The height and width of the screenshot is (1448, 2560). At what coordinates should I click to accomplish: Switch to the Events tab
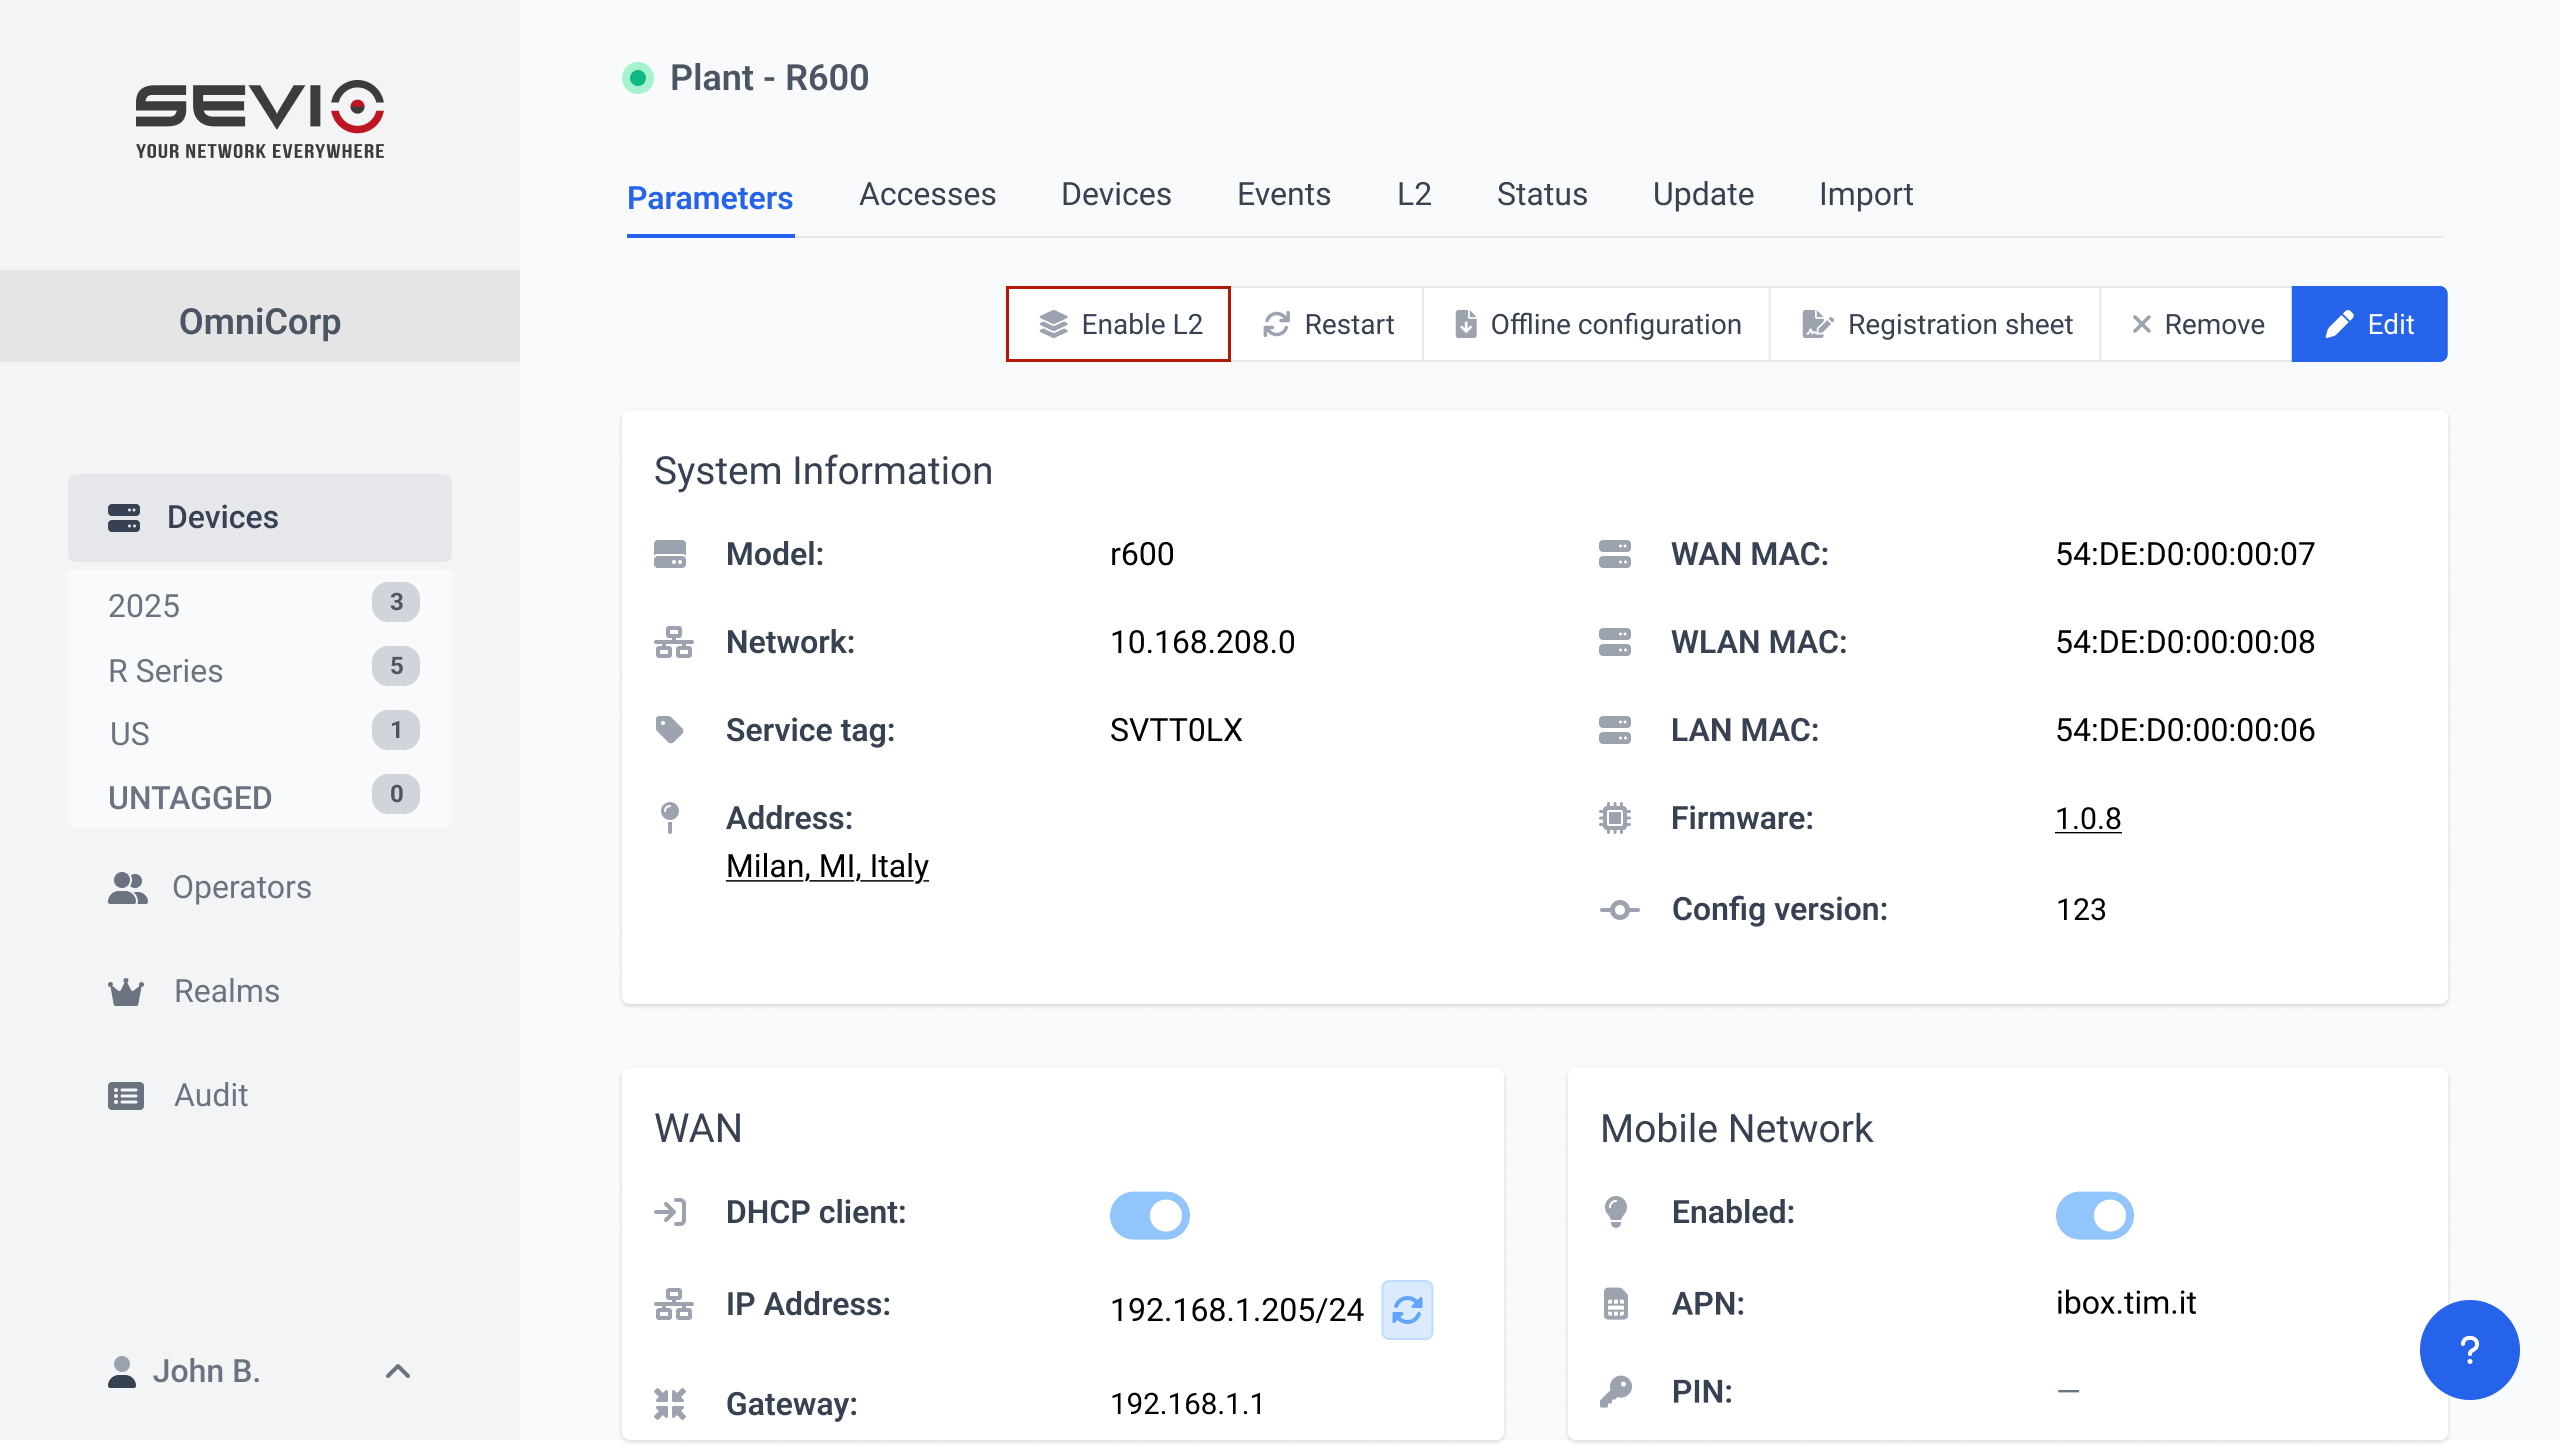pyautogui.click(x=1283, y=194)
